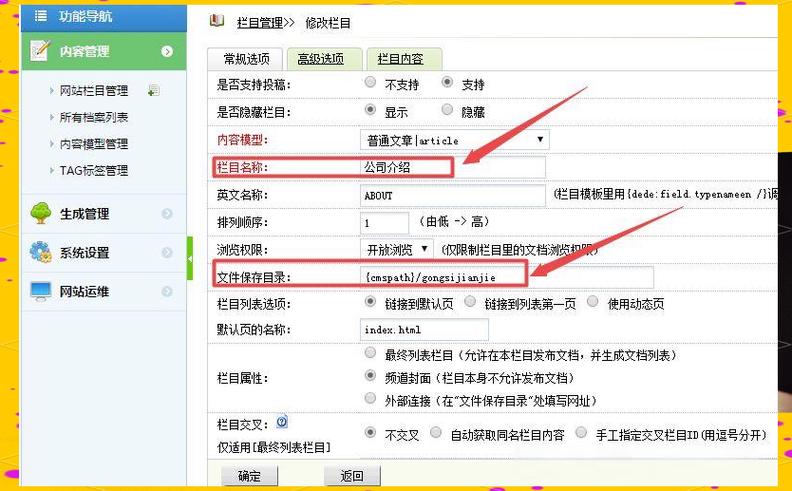Click the 系统设置 menu label
The height and width of the screenshot is (491, 792).
(x=85, y=253)
